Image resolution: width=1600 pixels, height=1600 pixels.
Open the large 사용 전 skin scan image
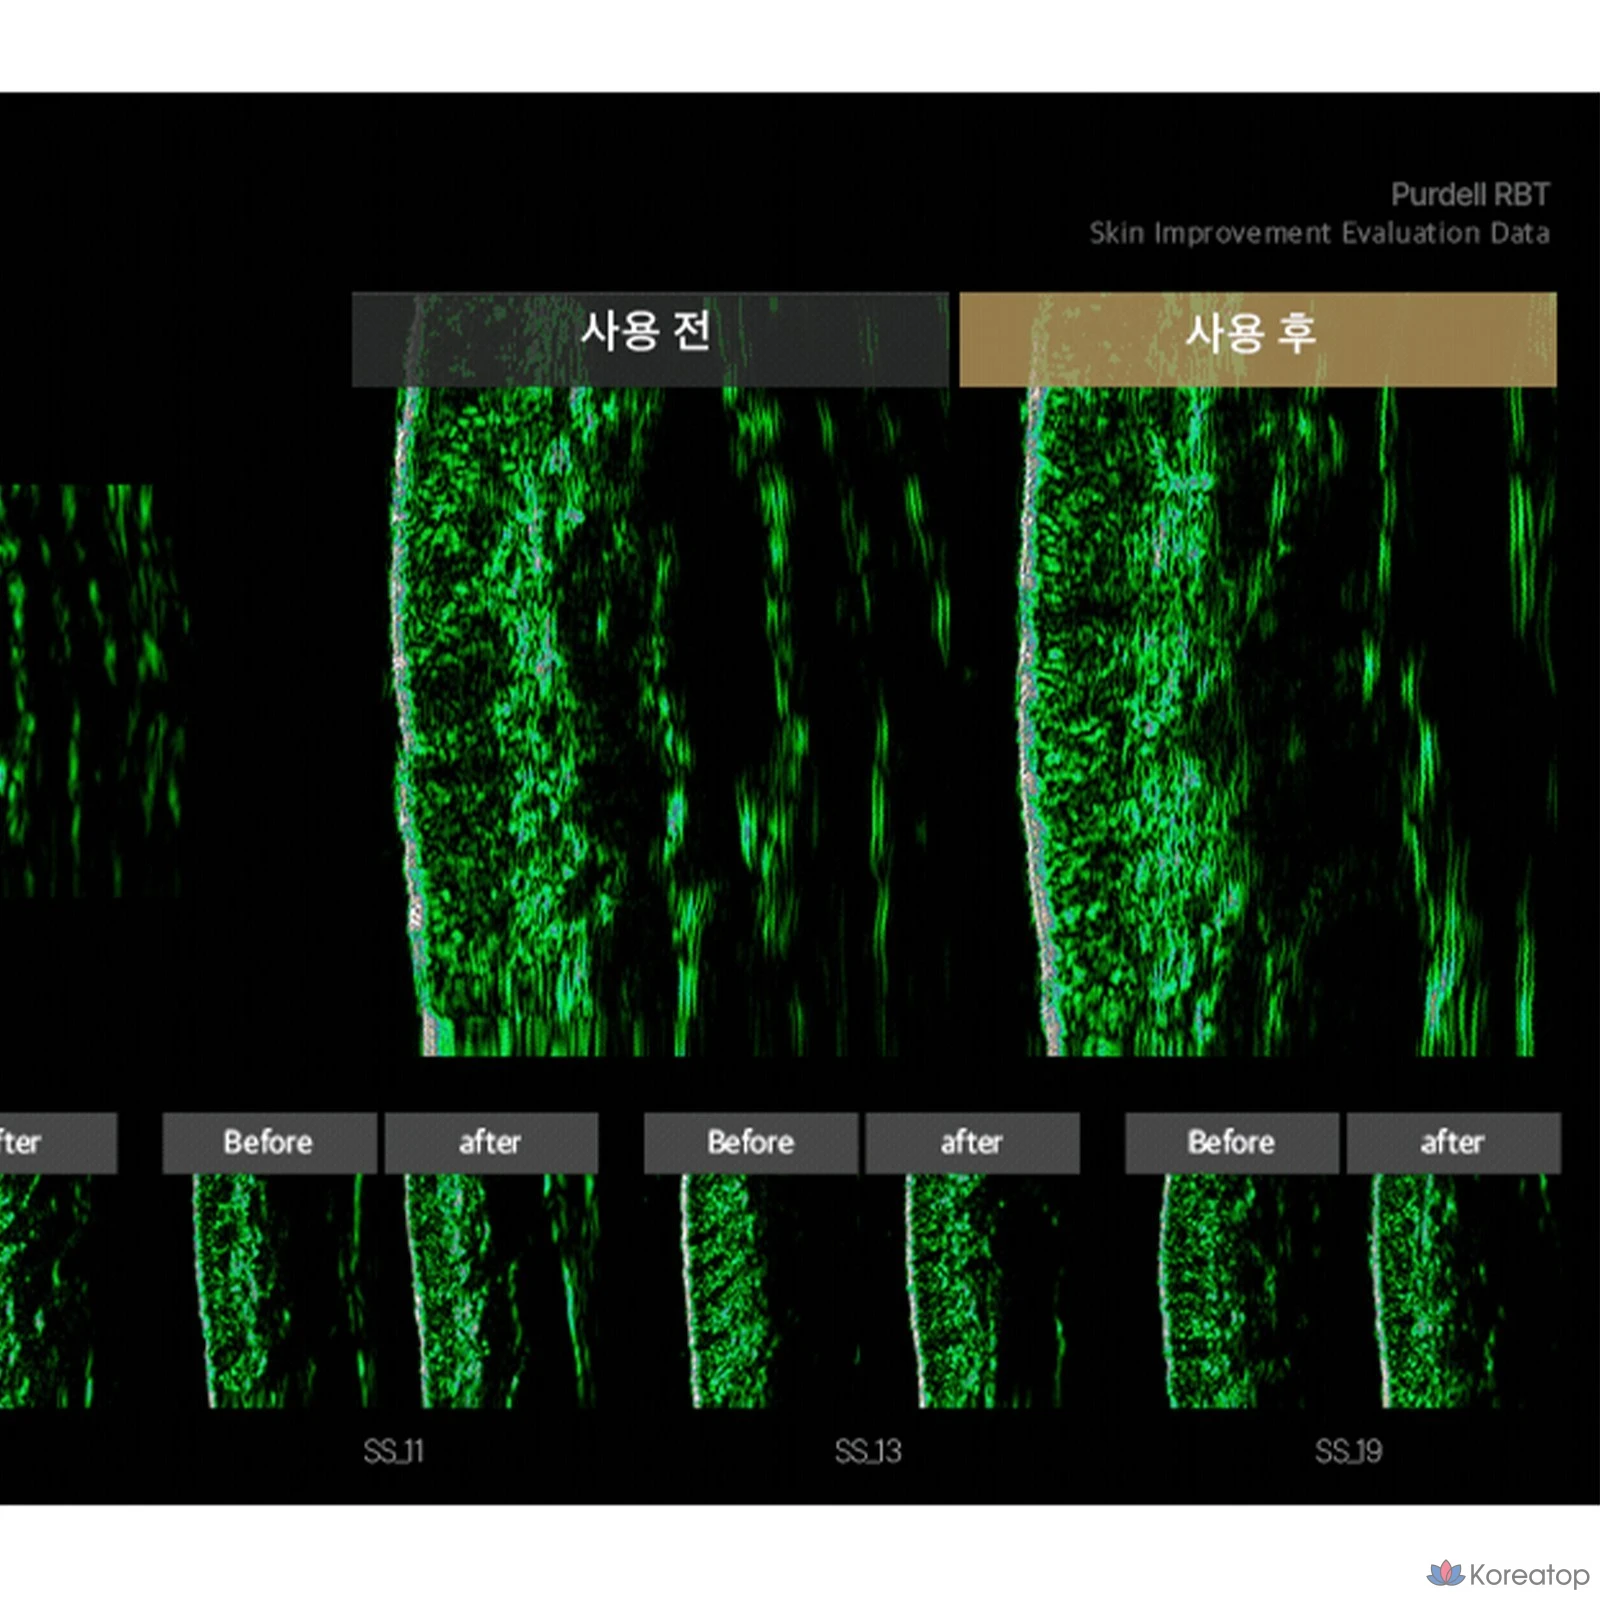pos(668,721)
